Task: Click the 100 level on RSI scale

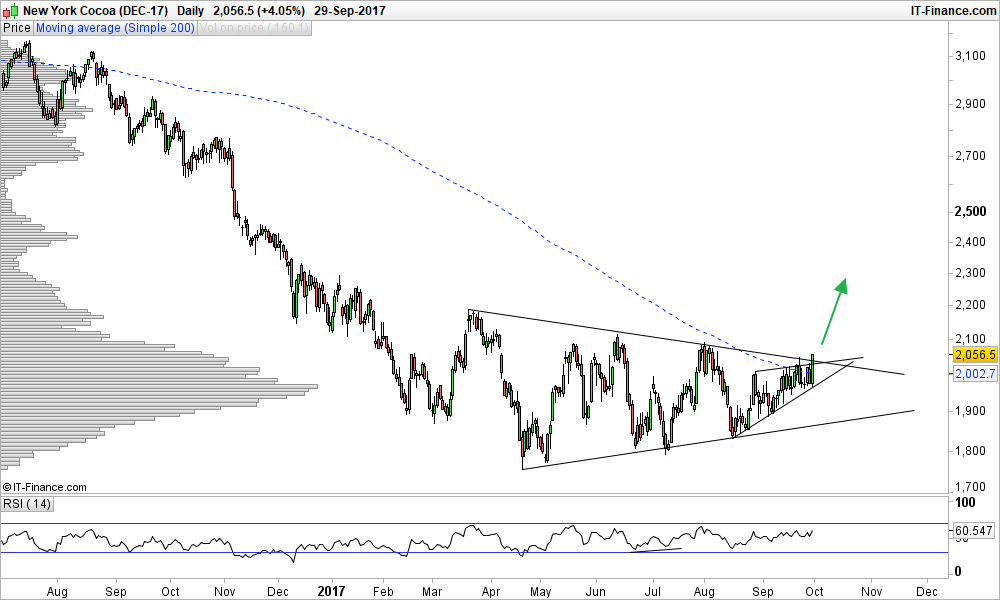Action: point(963,503)
